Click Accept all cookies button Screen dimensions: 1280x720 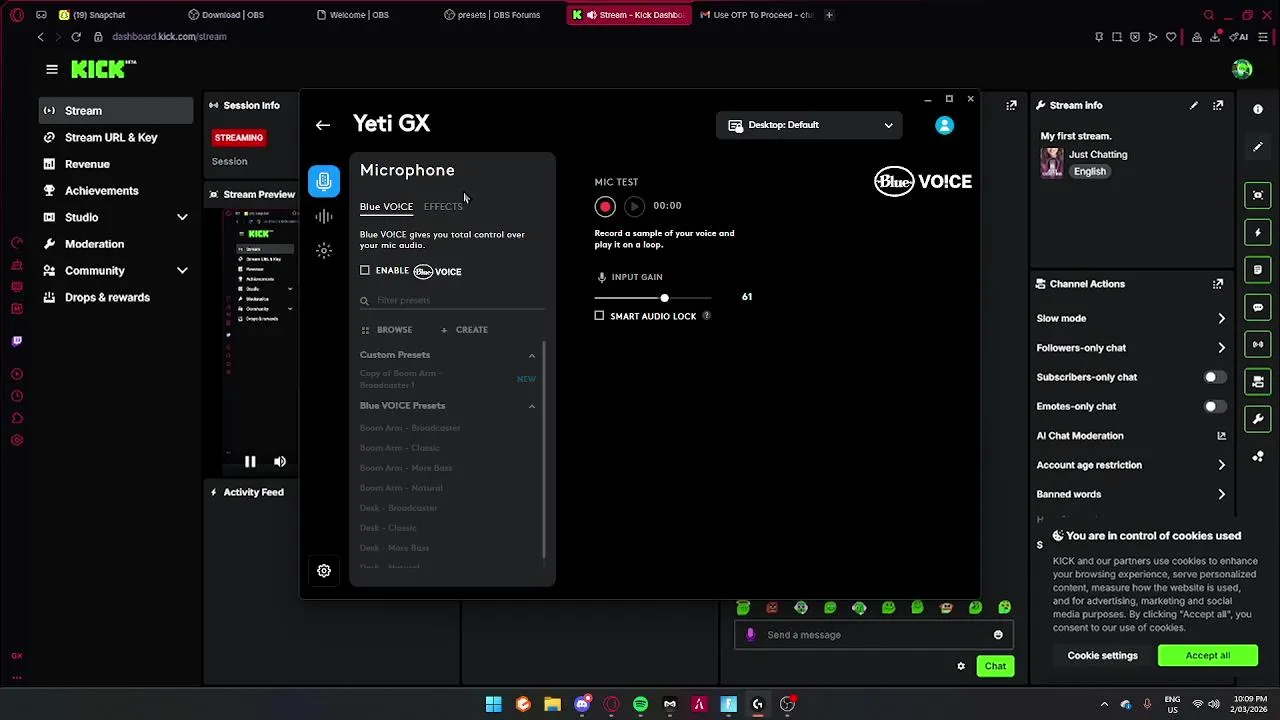click(1208, 656)
